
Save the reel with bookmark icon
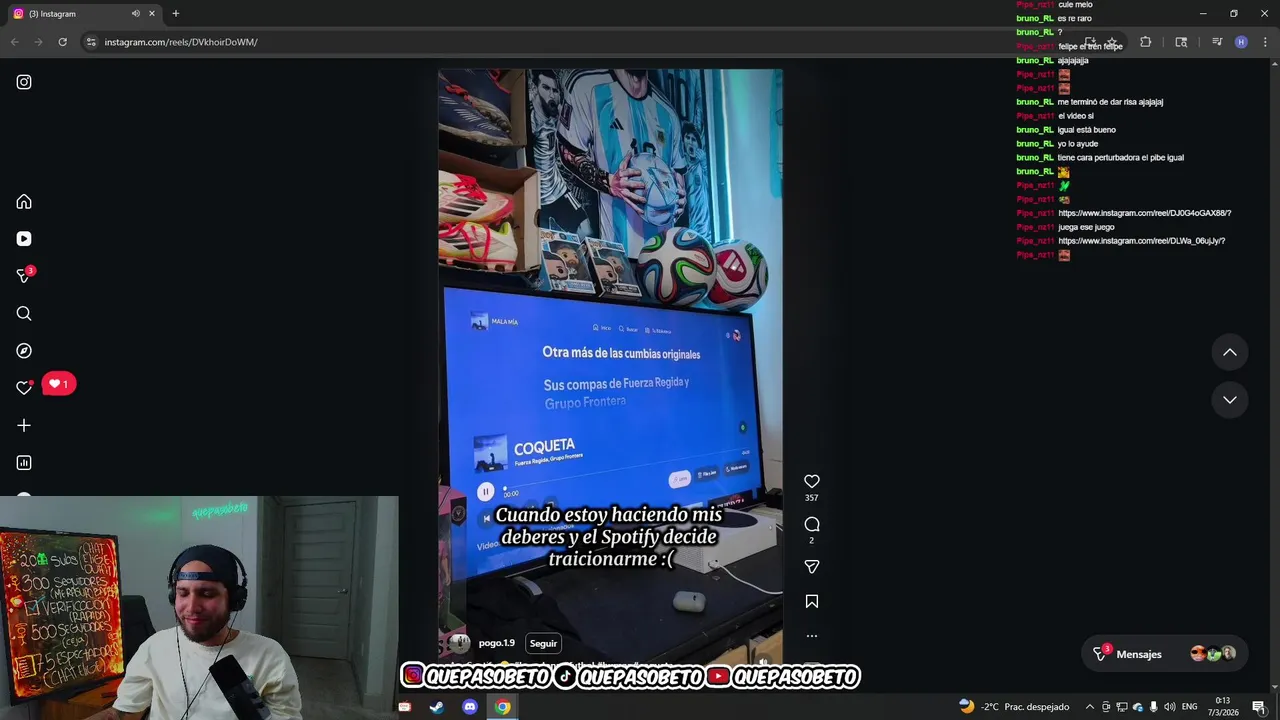coord(812,601)
